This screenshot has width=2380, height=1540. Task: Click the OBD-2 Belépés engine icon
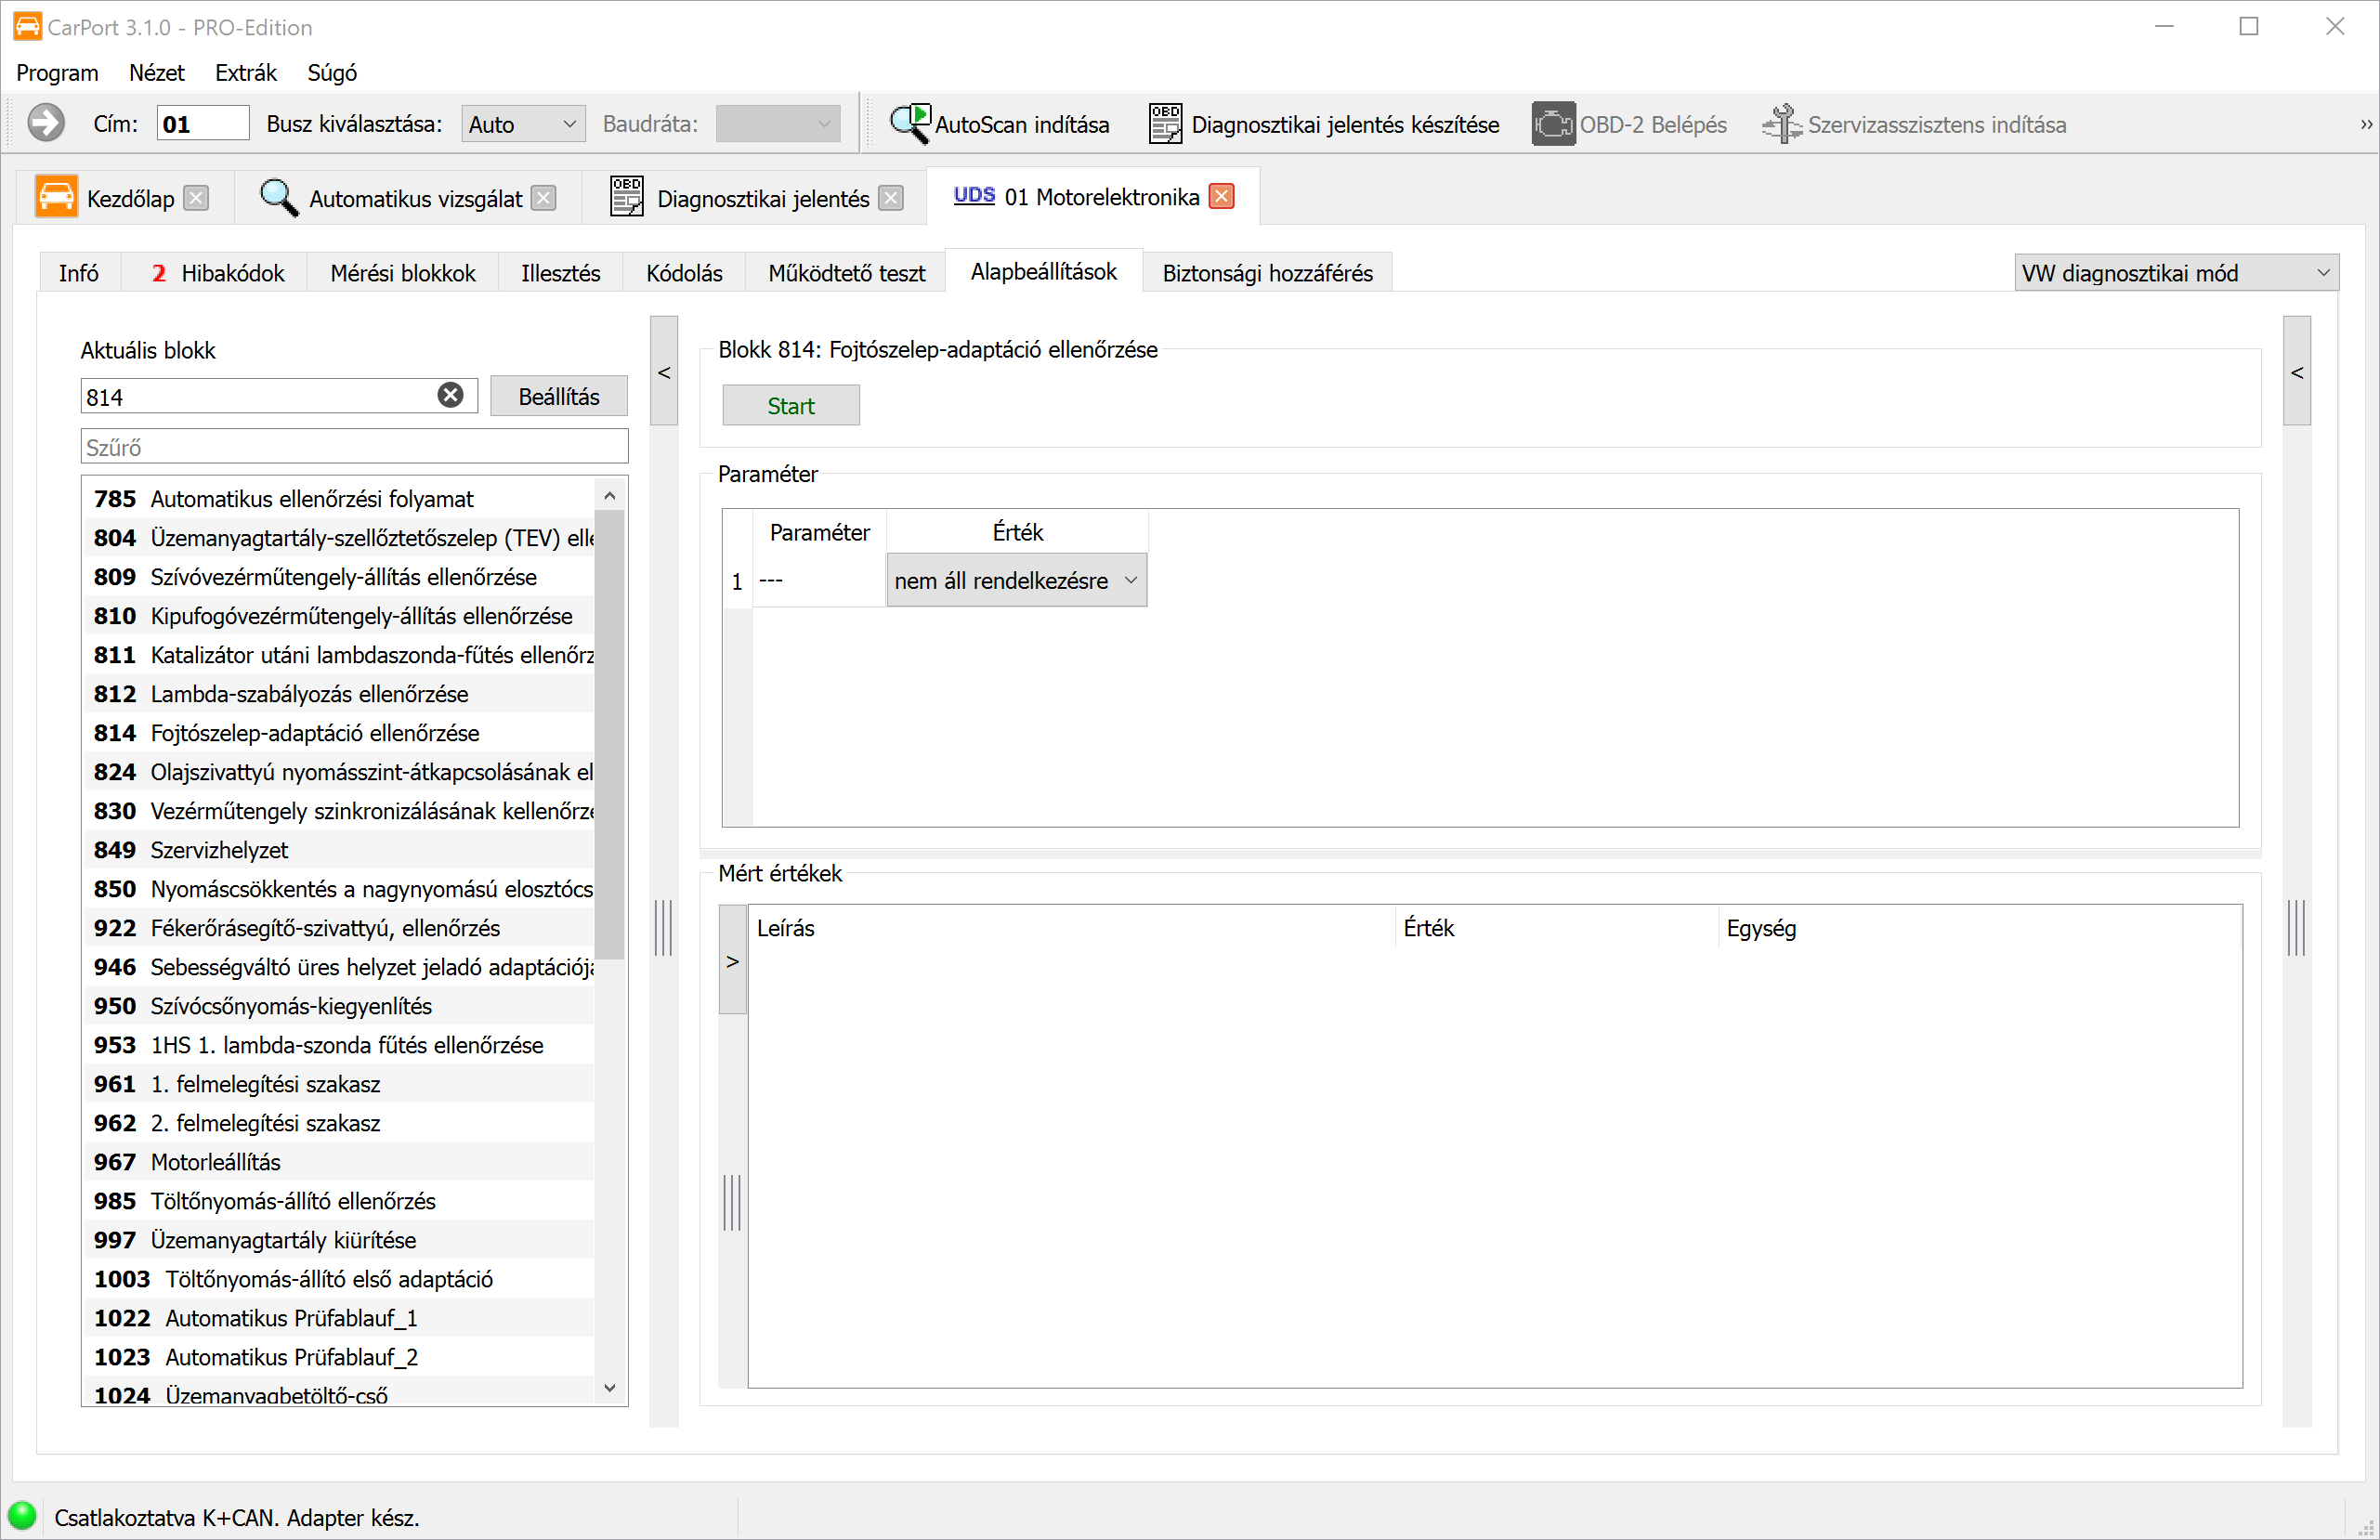tap(1552, 124)
